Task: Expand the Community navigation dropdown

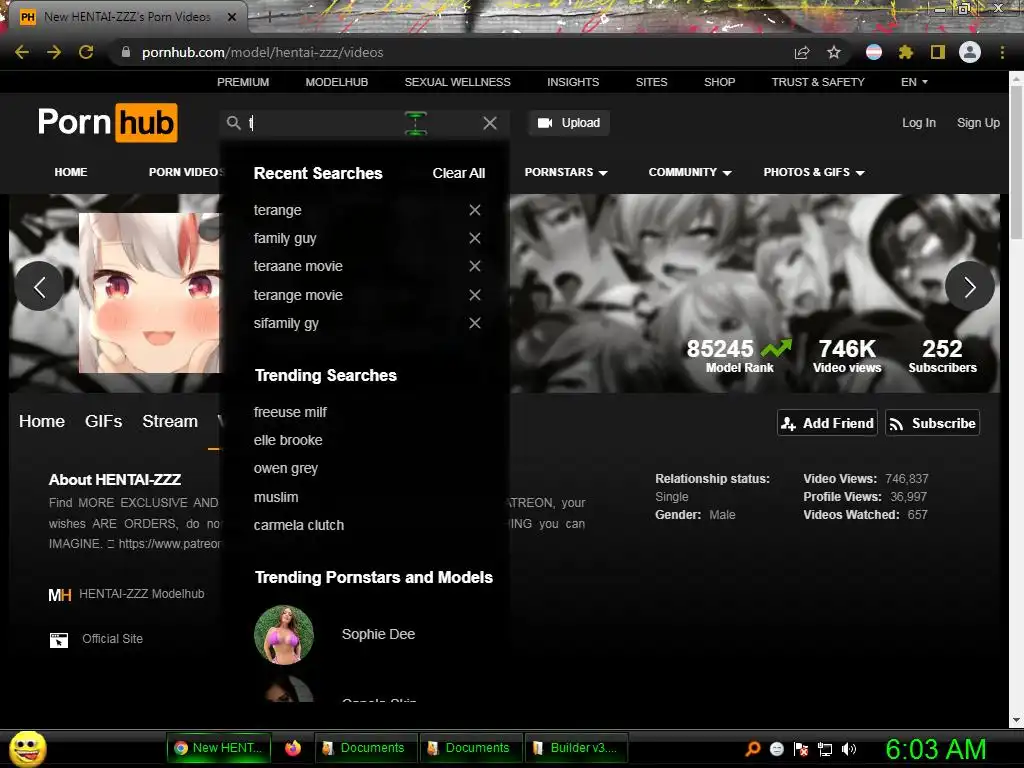Action: 690,172
